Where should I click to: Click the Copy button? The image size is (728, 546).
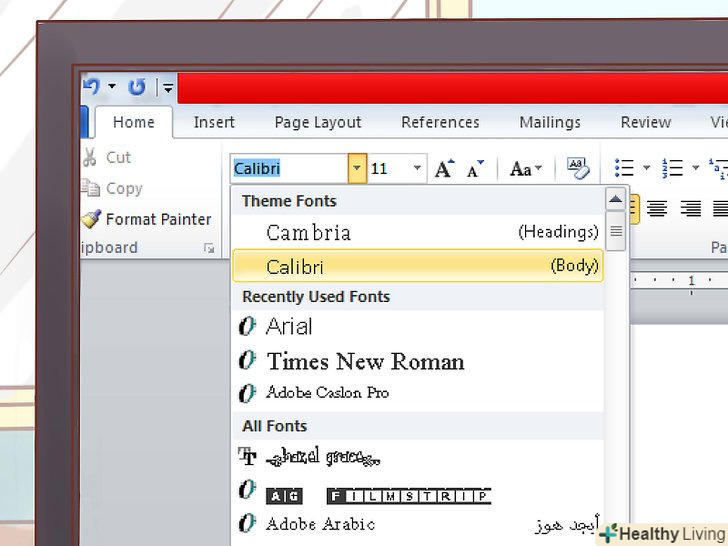click(x=112, y=188)
